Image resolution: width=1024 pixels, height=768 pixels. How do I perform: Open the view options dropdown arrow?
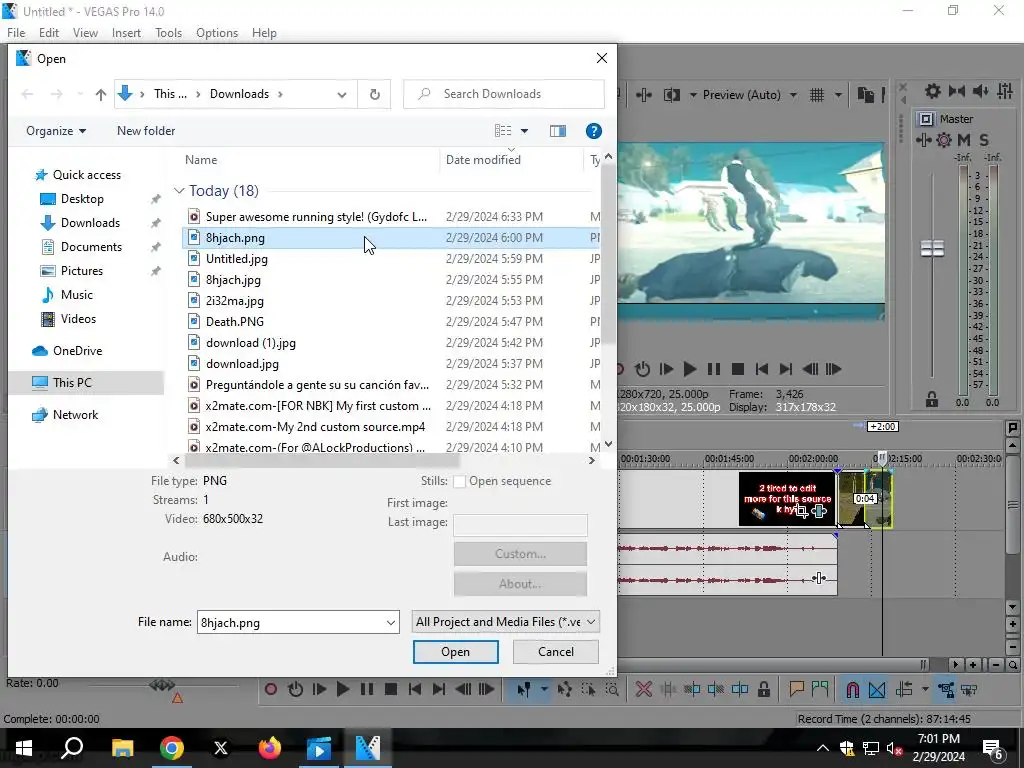pos(524,131)
